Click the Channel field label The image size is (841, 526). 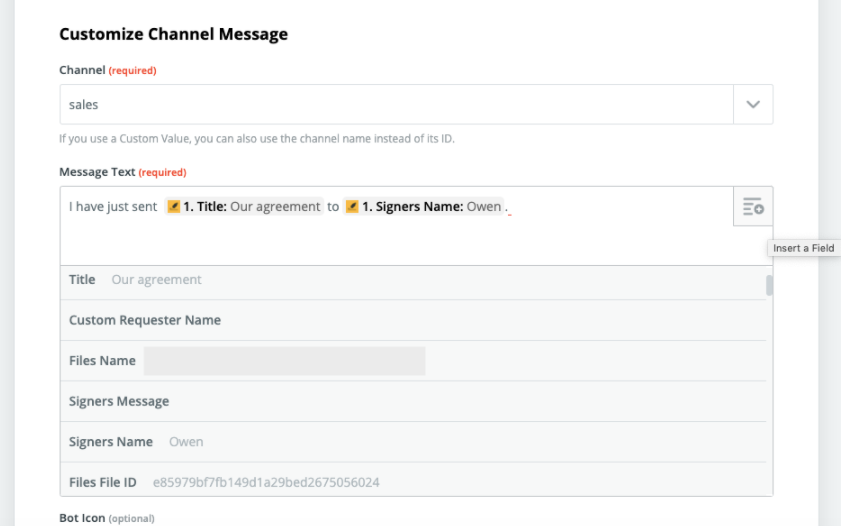click(82, 70)
